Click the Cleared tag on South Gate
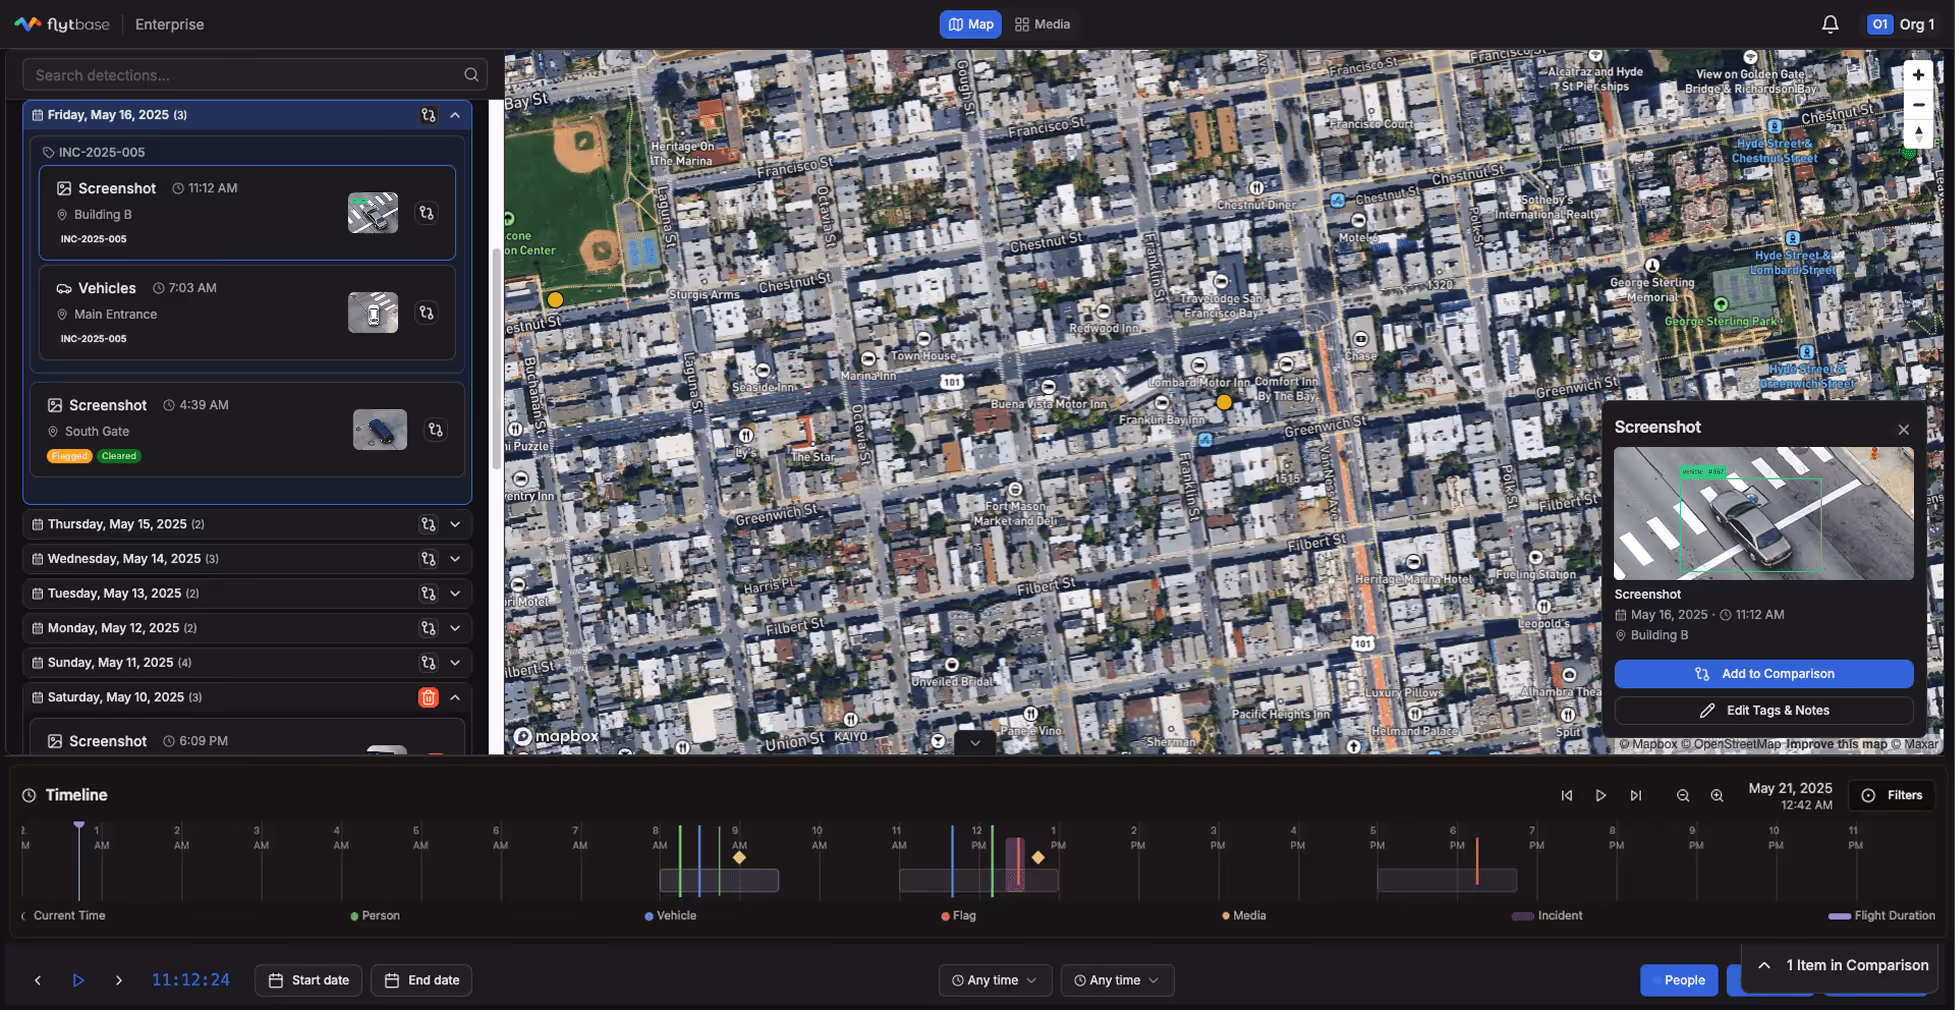The height and width of the screenshot is (1010, 1955). coord(118,456)
